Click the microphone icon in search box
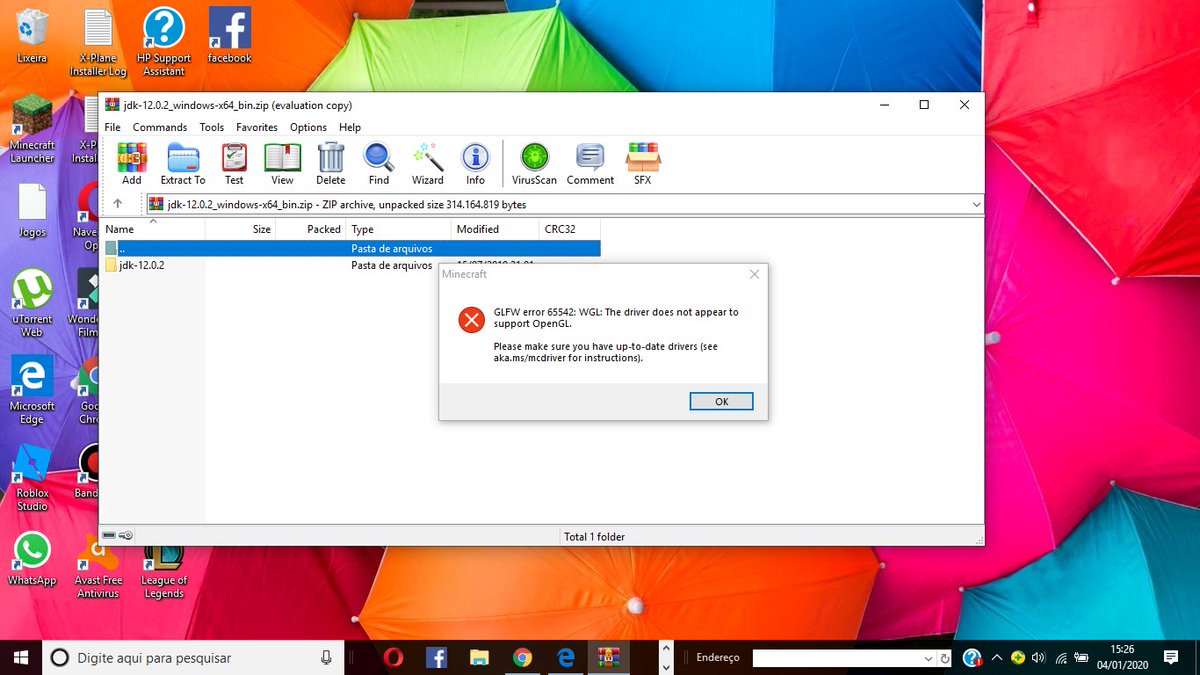The width and height of the screenshot is (1200, 675). (326, 657)
